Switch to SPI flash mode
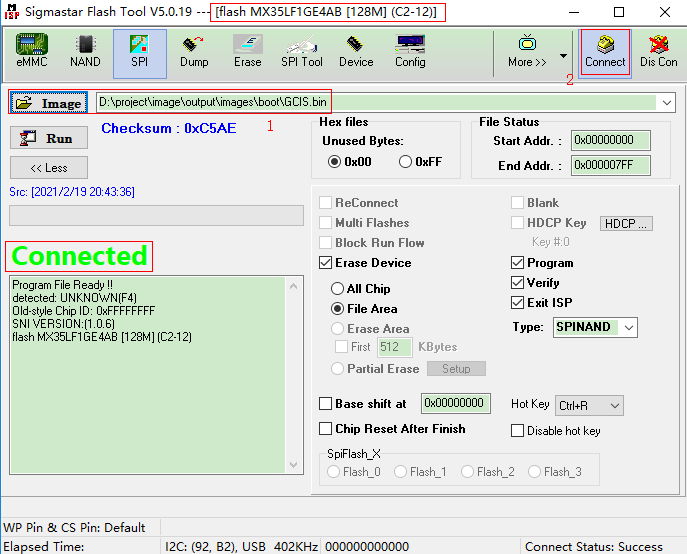The image size is (687, 554). [x=140, y=53]
